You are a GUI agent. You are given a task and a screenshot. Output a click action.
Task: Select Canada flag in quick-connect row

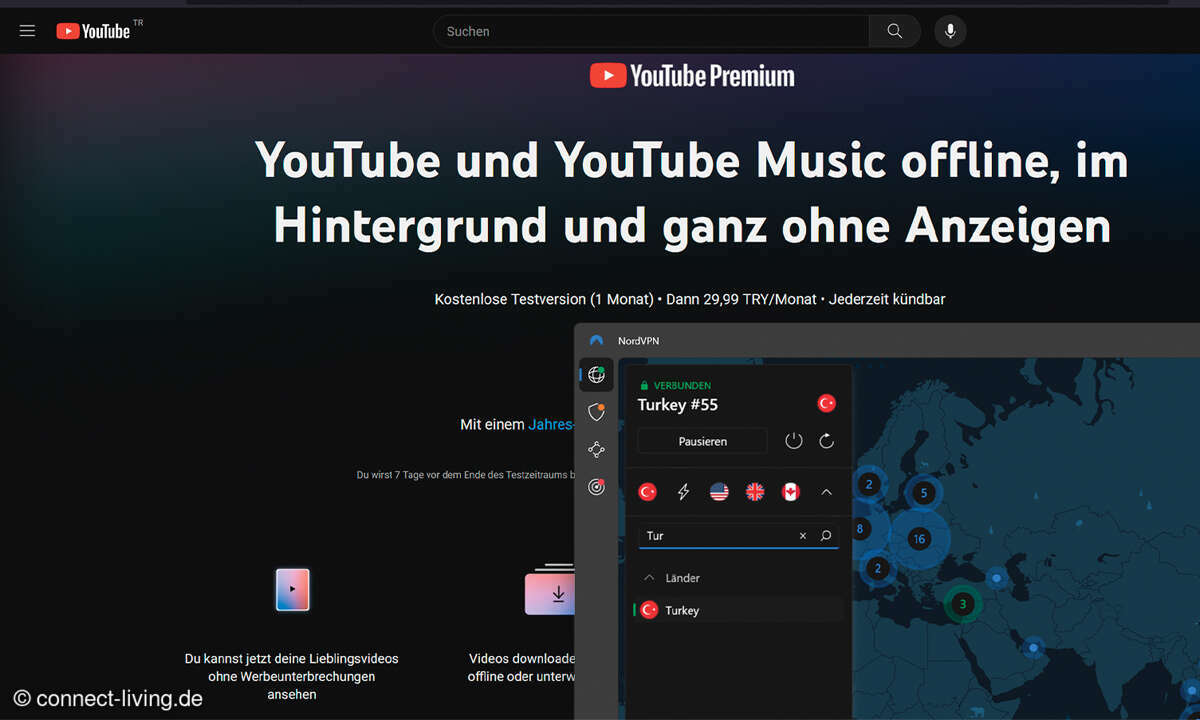pos(791,492)
